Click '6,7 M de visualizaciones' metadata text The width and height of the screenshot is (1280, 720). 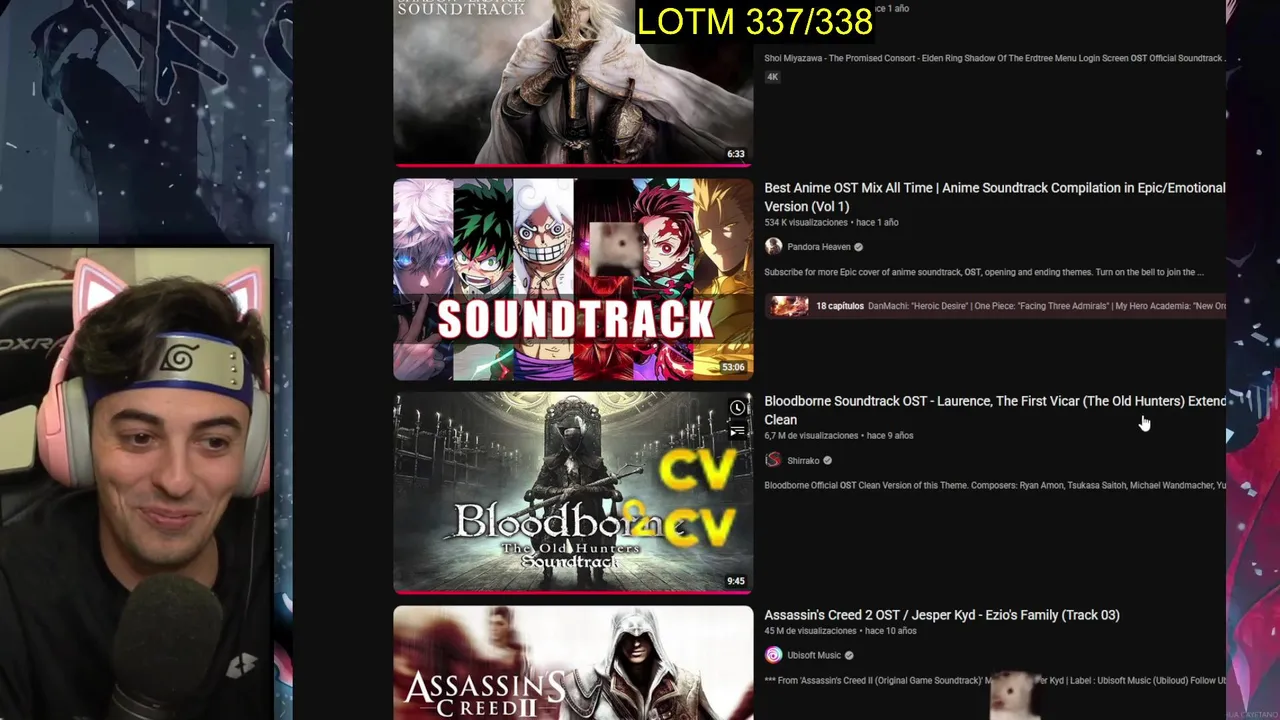[811, 436]
